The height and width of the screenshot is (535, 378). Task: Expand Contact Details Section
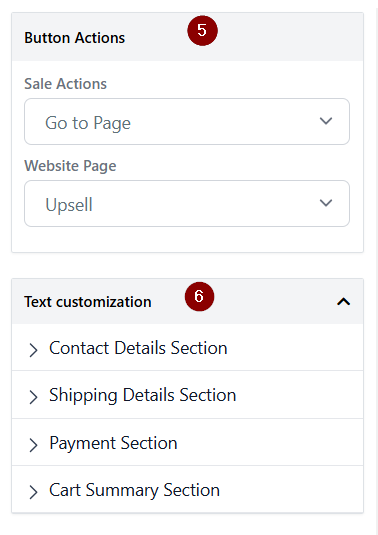pos(188,348)
